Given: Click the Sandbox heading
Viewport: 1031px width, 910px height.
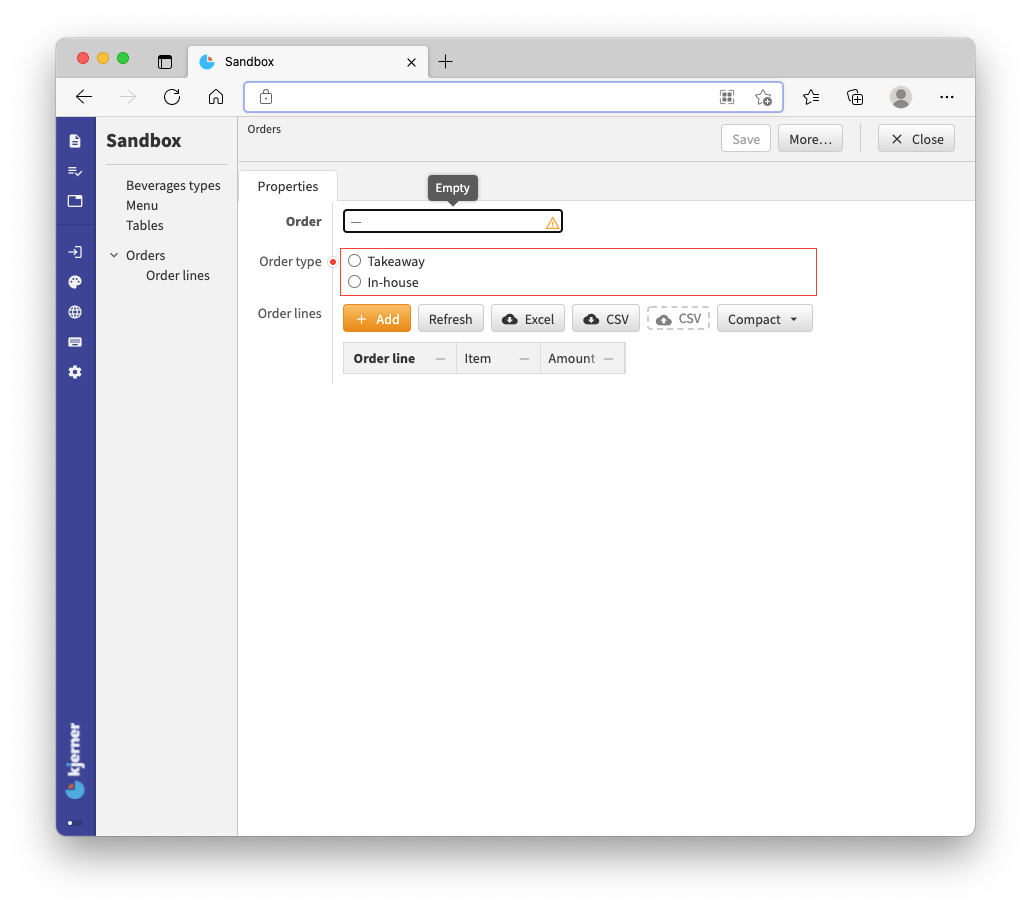Looking at the screenshot, I should pos(143,140).
